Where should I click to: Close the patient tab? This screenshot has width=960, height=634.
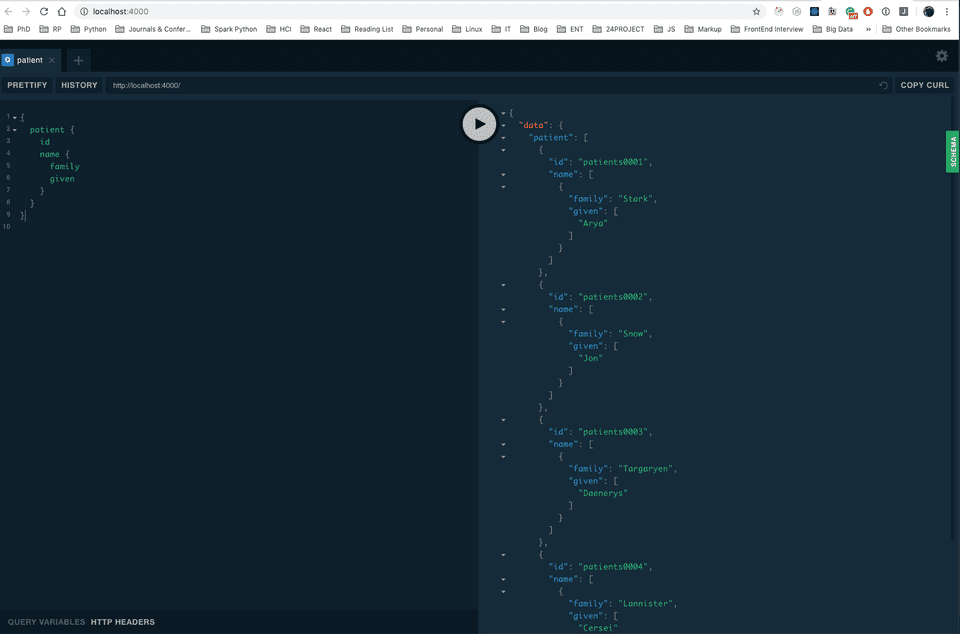pos(52,60)
